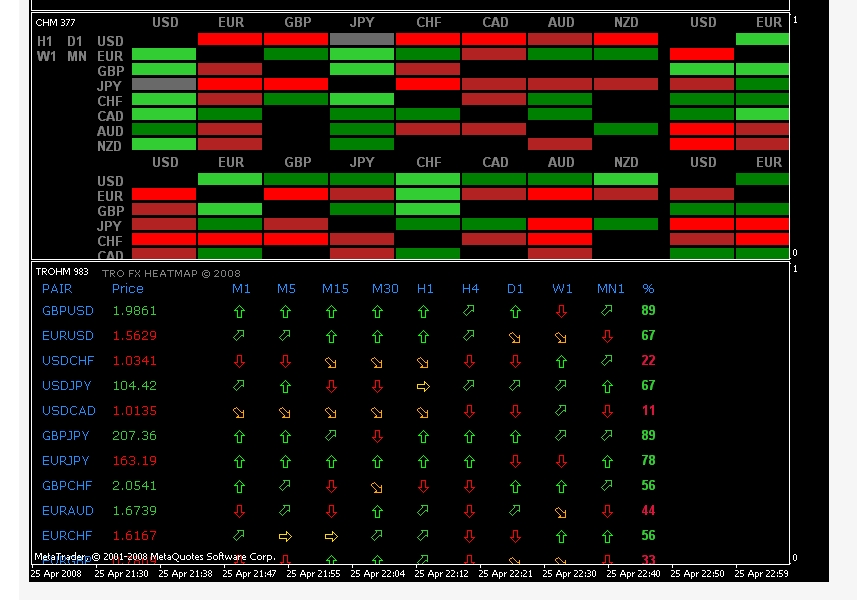The width and height of the screenshot is (857, 600).
Task: Select the GBPJPY pair name
Action: [x=67, y=436]
